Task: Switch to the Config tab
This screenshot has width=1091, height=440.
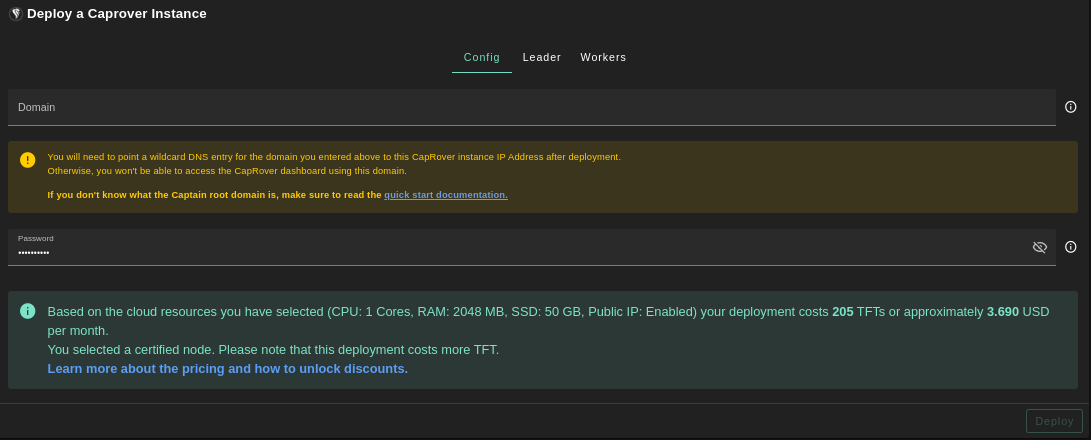Action: 481,58
